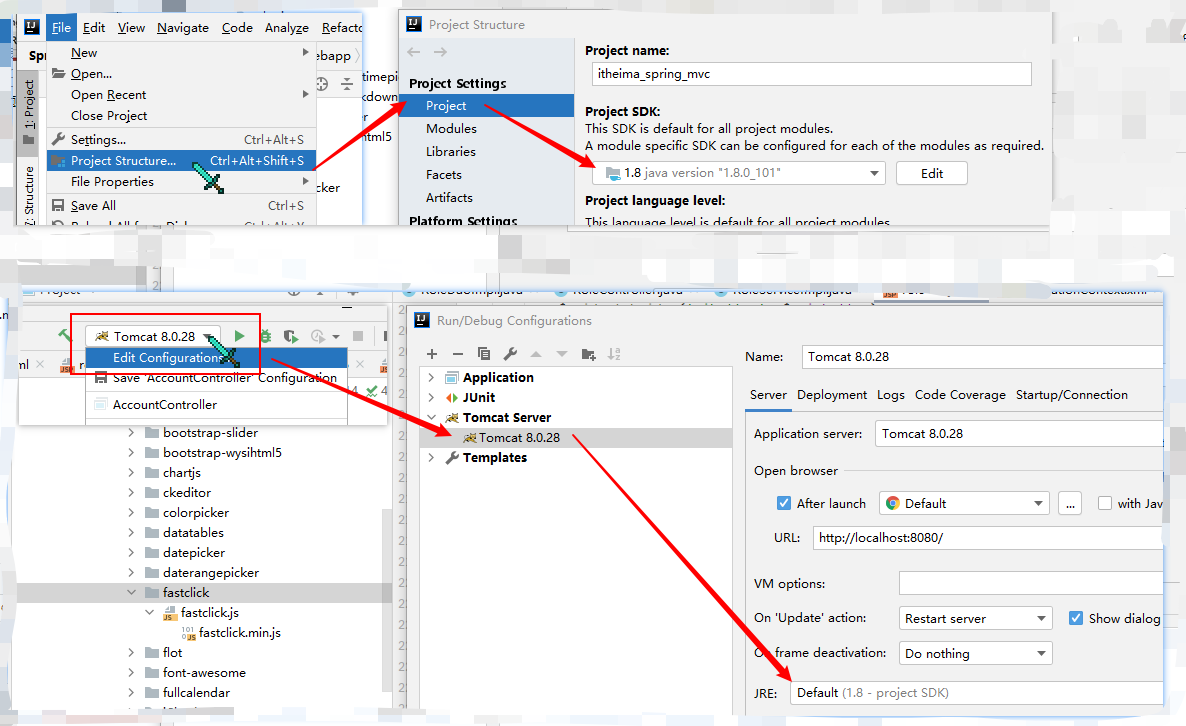Screen dimensions: 1186x726
Task: Open the On 'Update' action dropdown
Action: click(975, 619)
